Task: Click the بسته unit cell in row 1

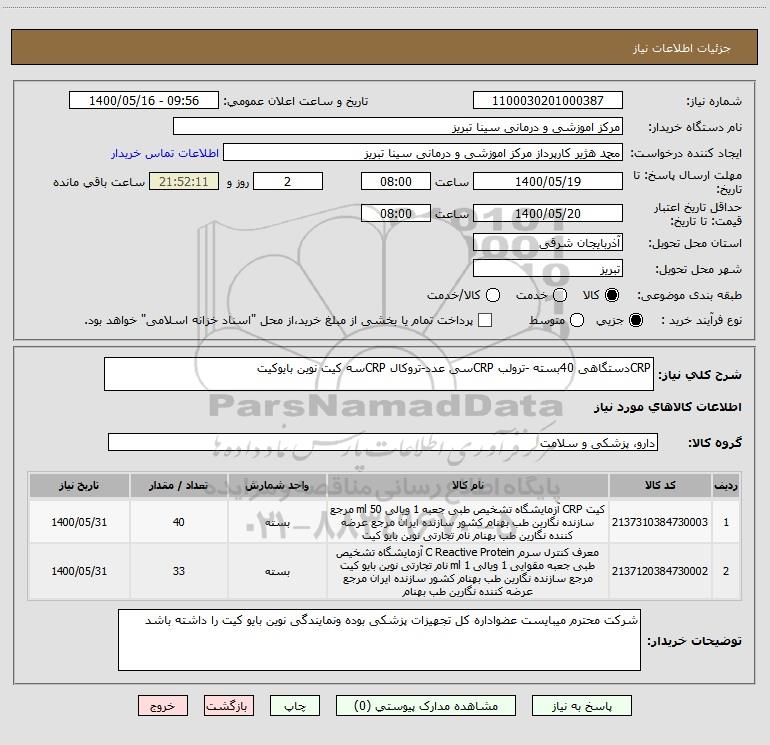Action: tap(277, 522)
